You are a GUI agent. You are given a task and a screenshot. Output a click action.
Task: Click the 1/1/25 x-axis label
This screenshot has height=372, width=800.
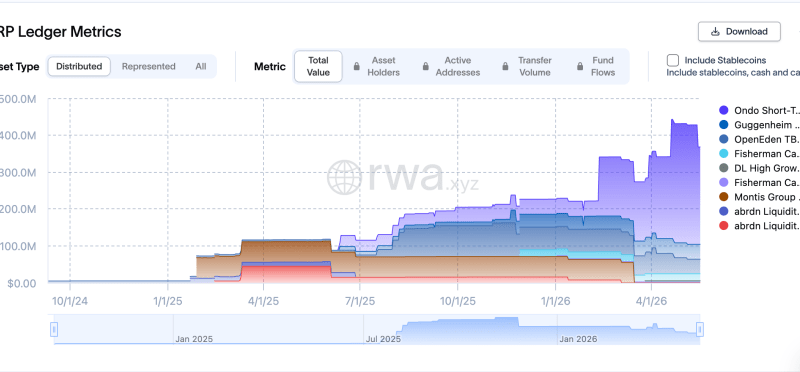[x=168, y=302]
